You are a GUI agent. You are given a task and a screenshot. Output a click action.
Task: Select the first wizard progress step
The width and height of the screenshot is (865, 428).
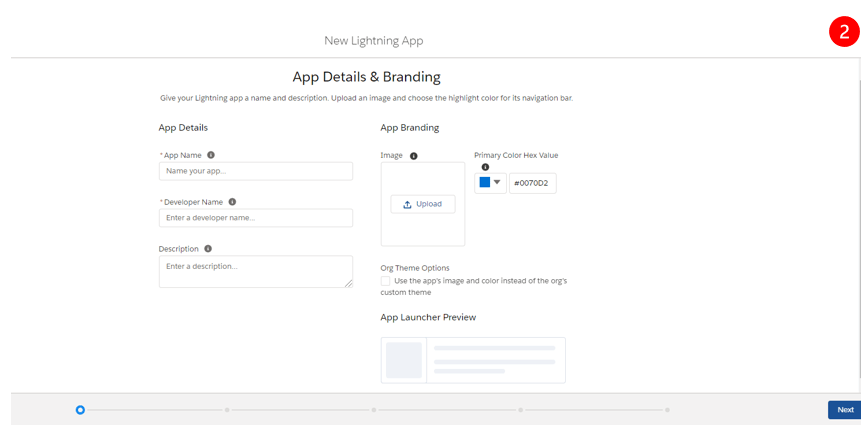point(80,410)
